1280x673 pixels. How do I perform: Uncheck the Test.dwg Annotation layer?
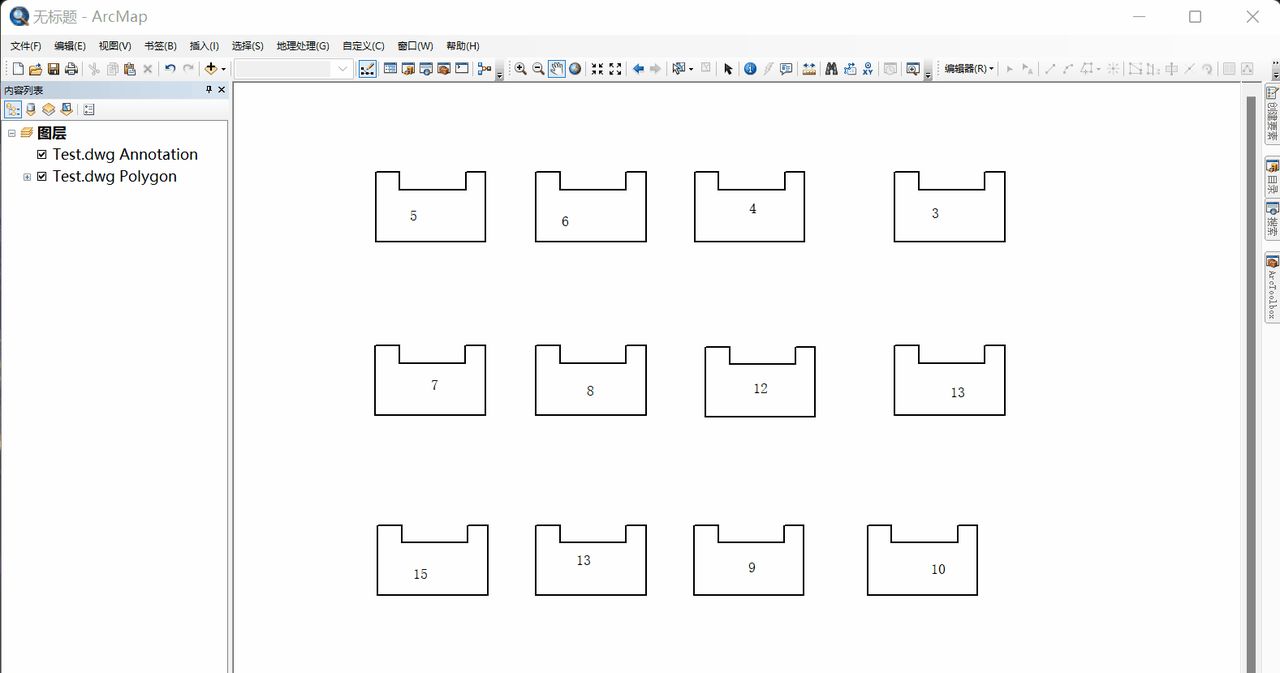coord(42,154)
